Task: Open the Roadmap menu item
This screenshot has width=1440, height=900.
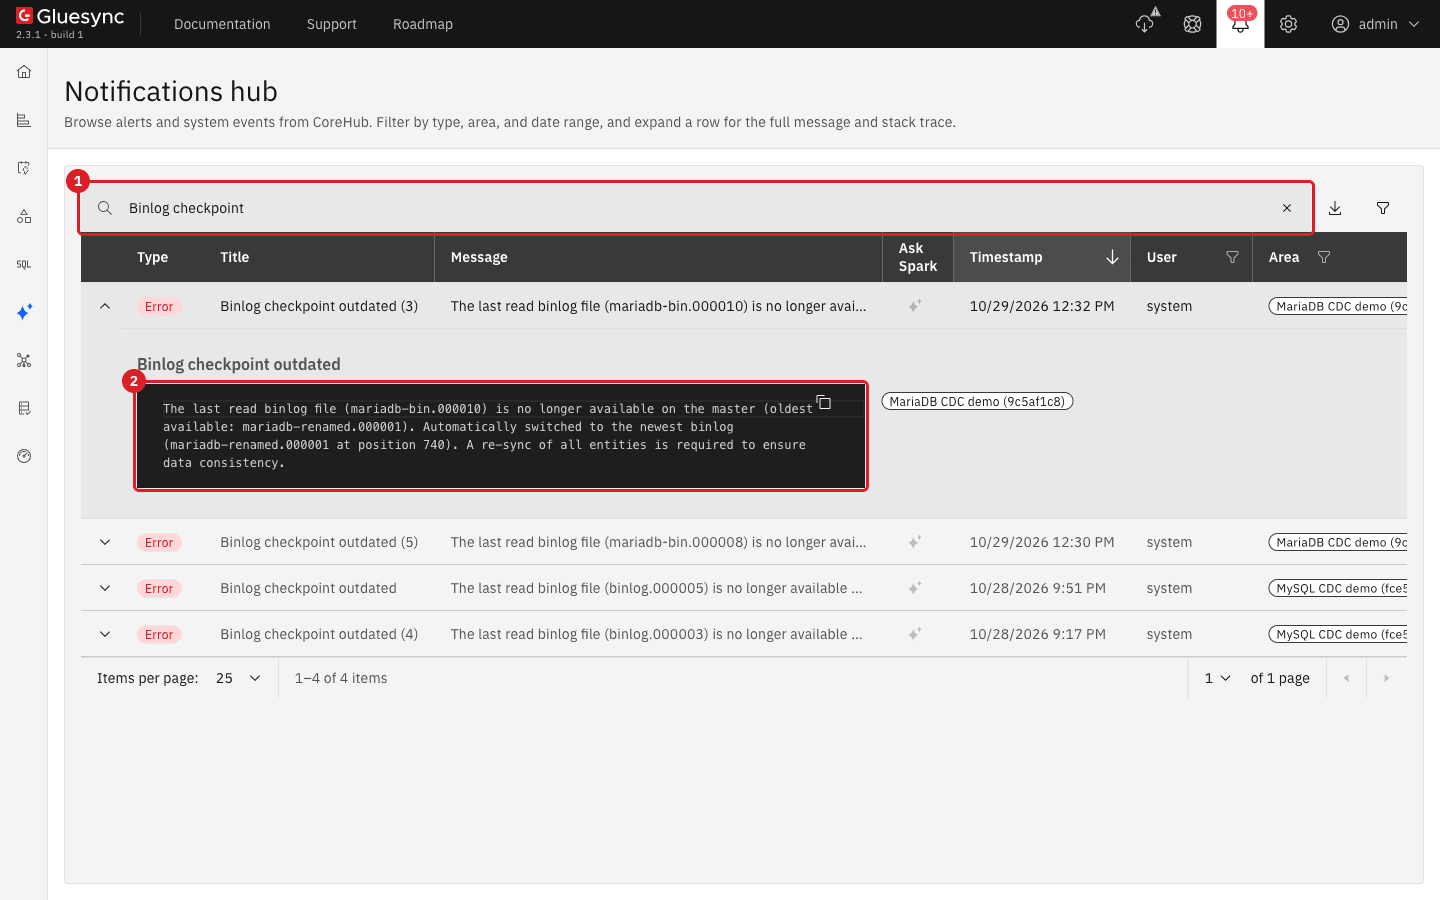Action: click(423, 24)
